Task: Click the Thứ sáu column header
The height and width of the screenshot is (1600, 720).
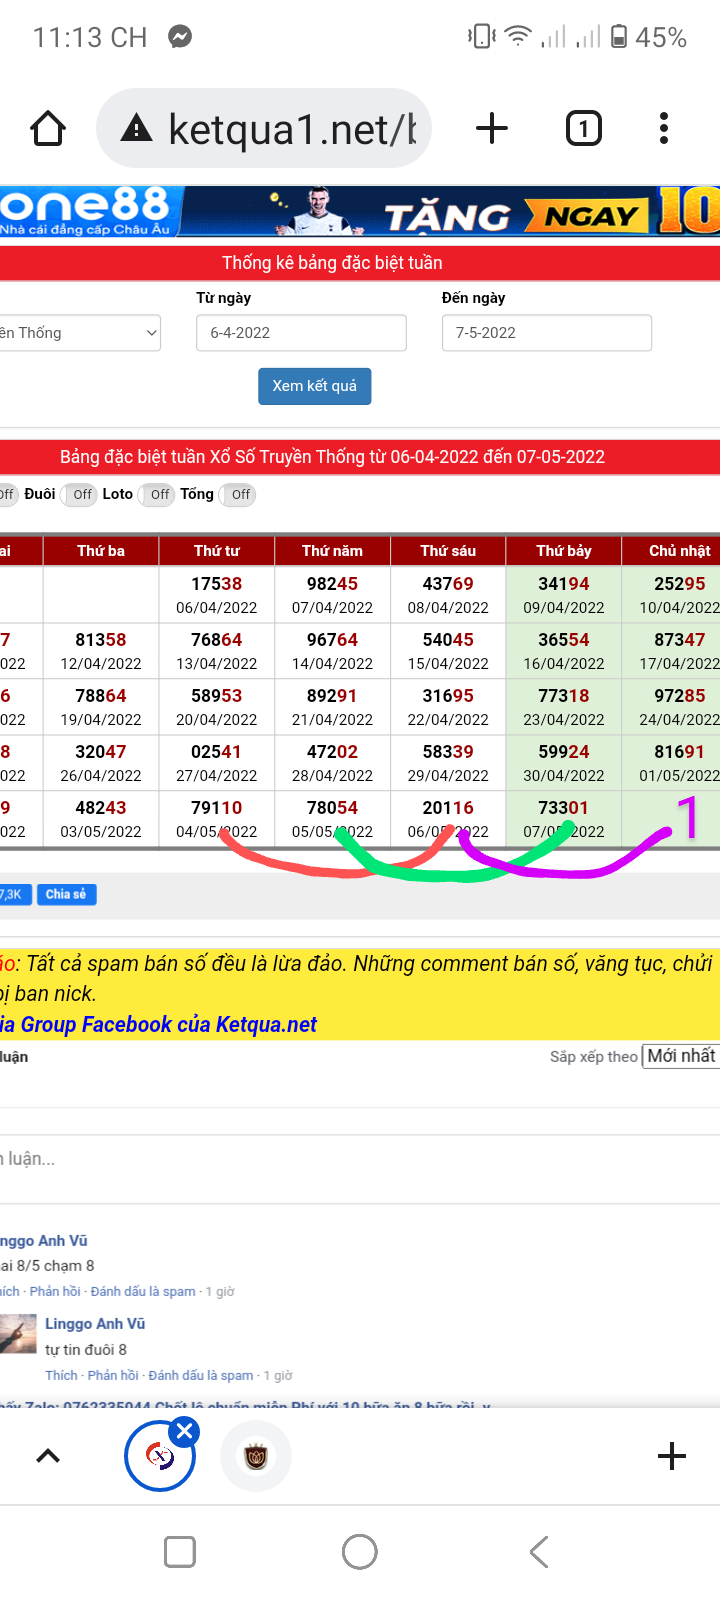Action: tap(448, 551)
